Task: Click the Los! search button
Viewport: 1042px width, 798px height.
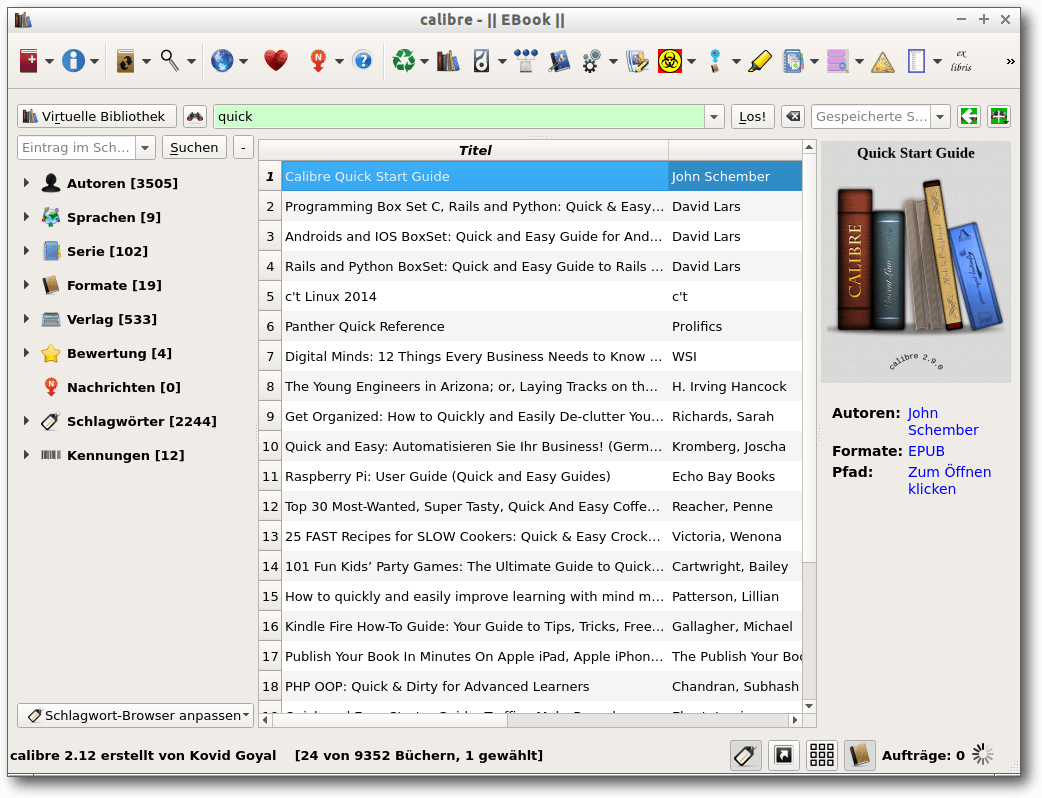Action: coord(752,116)
